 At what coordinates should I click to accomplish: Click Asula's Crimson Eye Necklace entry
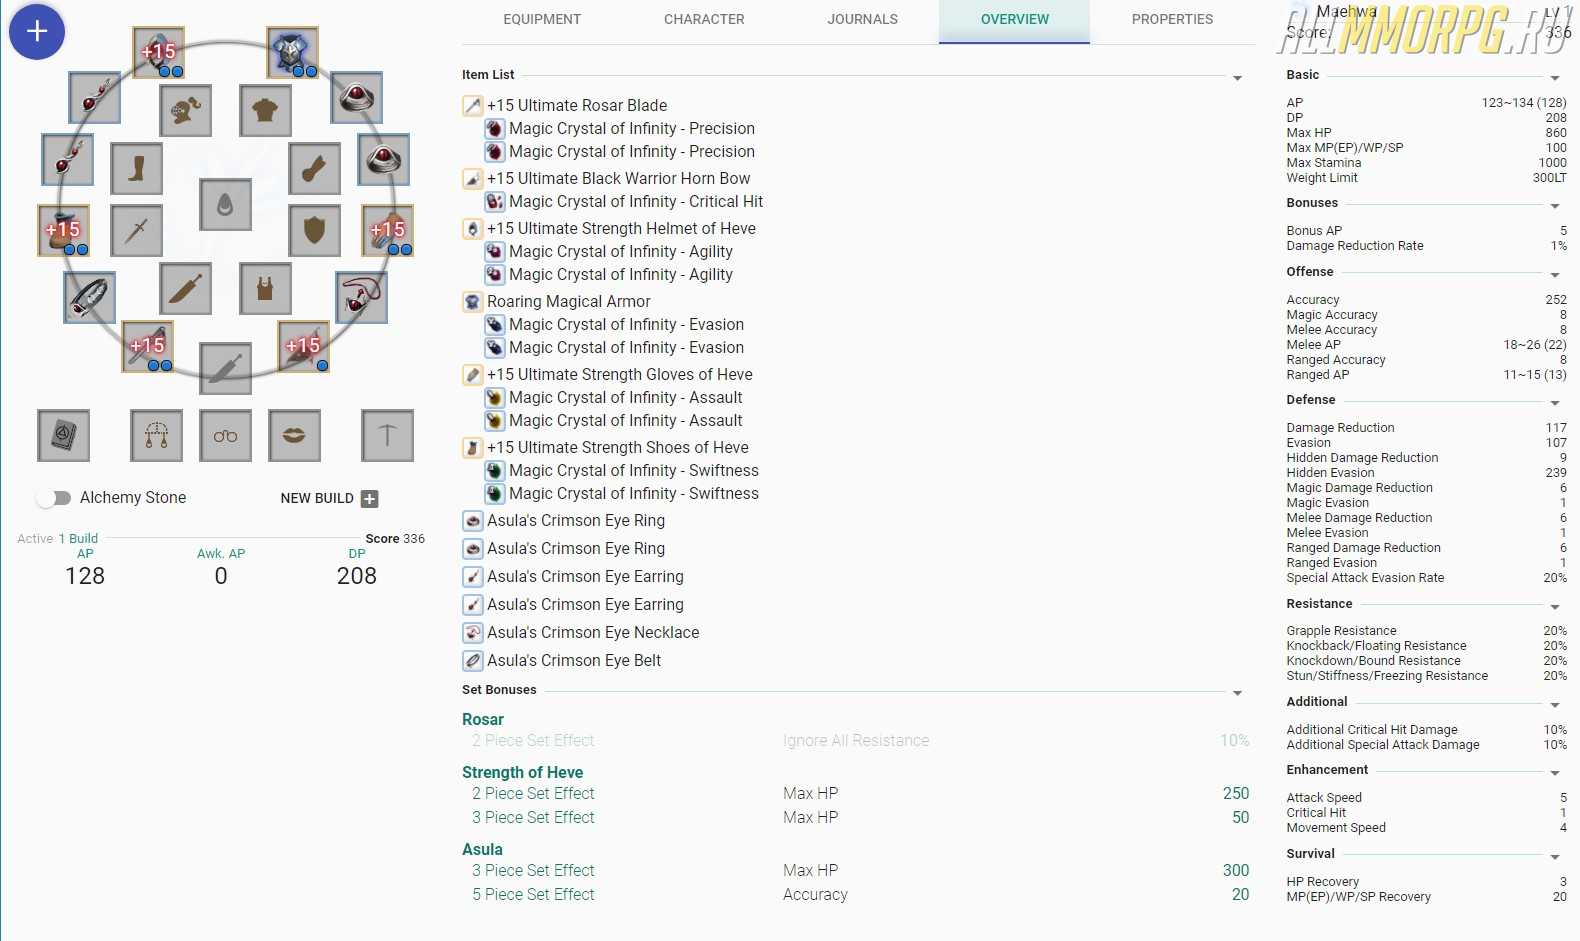tap(593, 632)
